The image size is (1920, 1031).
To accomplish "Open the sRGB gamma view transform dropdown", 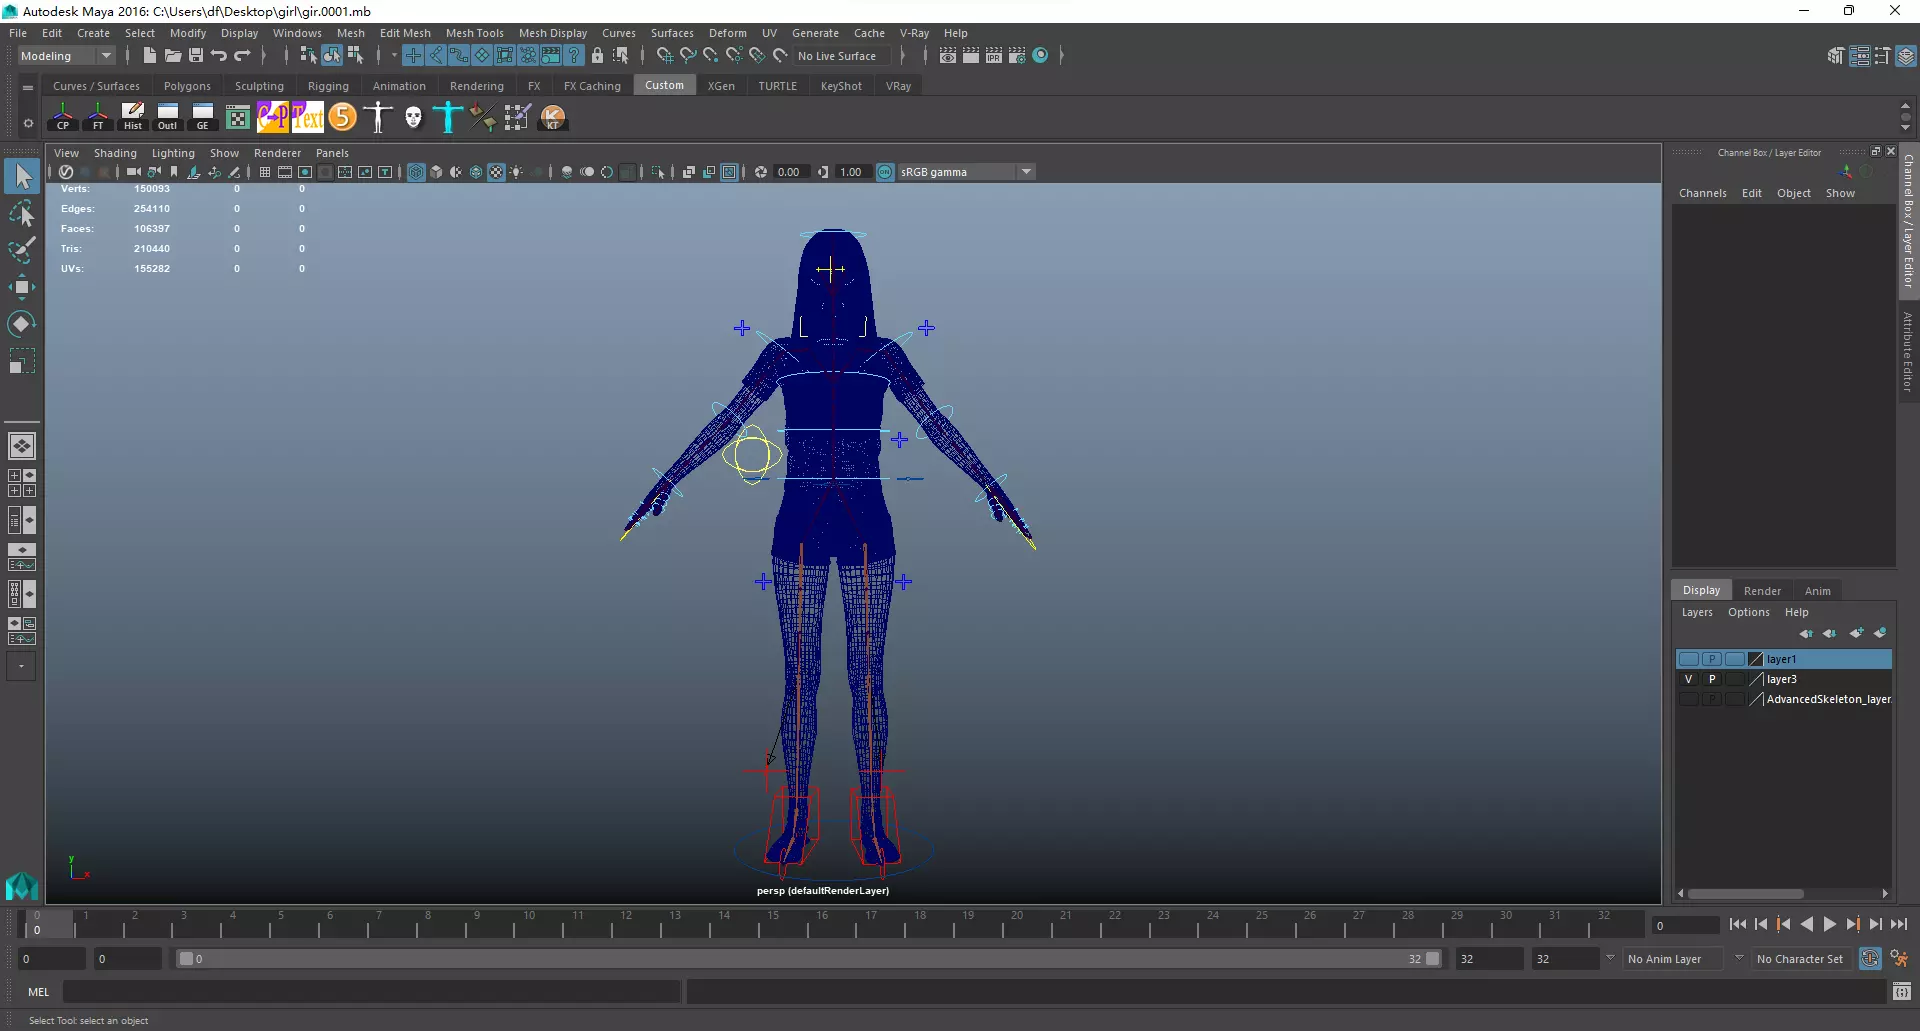I will pos(966,172).
